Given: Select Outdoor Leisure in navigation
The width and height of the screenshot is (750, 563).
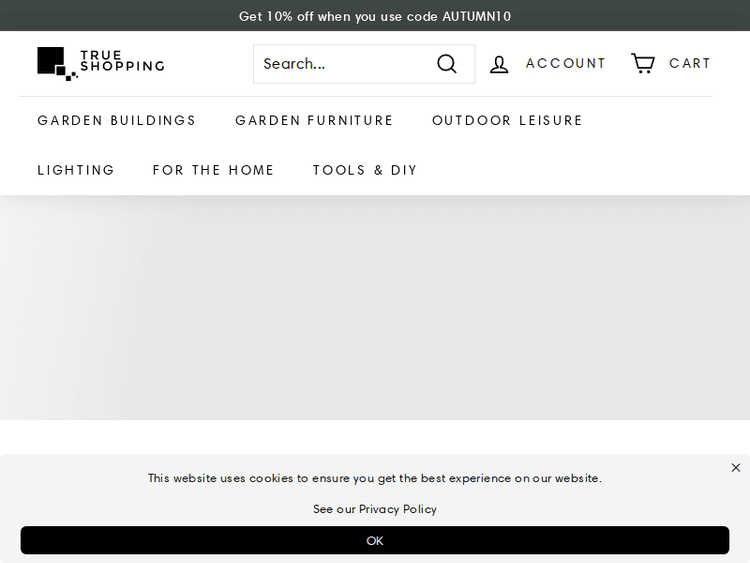Looking at the screenshot, I should (x=507, y=120).
